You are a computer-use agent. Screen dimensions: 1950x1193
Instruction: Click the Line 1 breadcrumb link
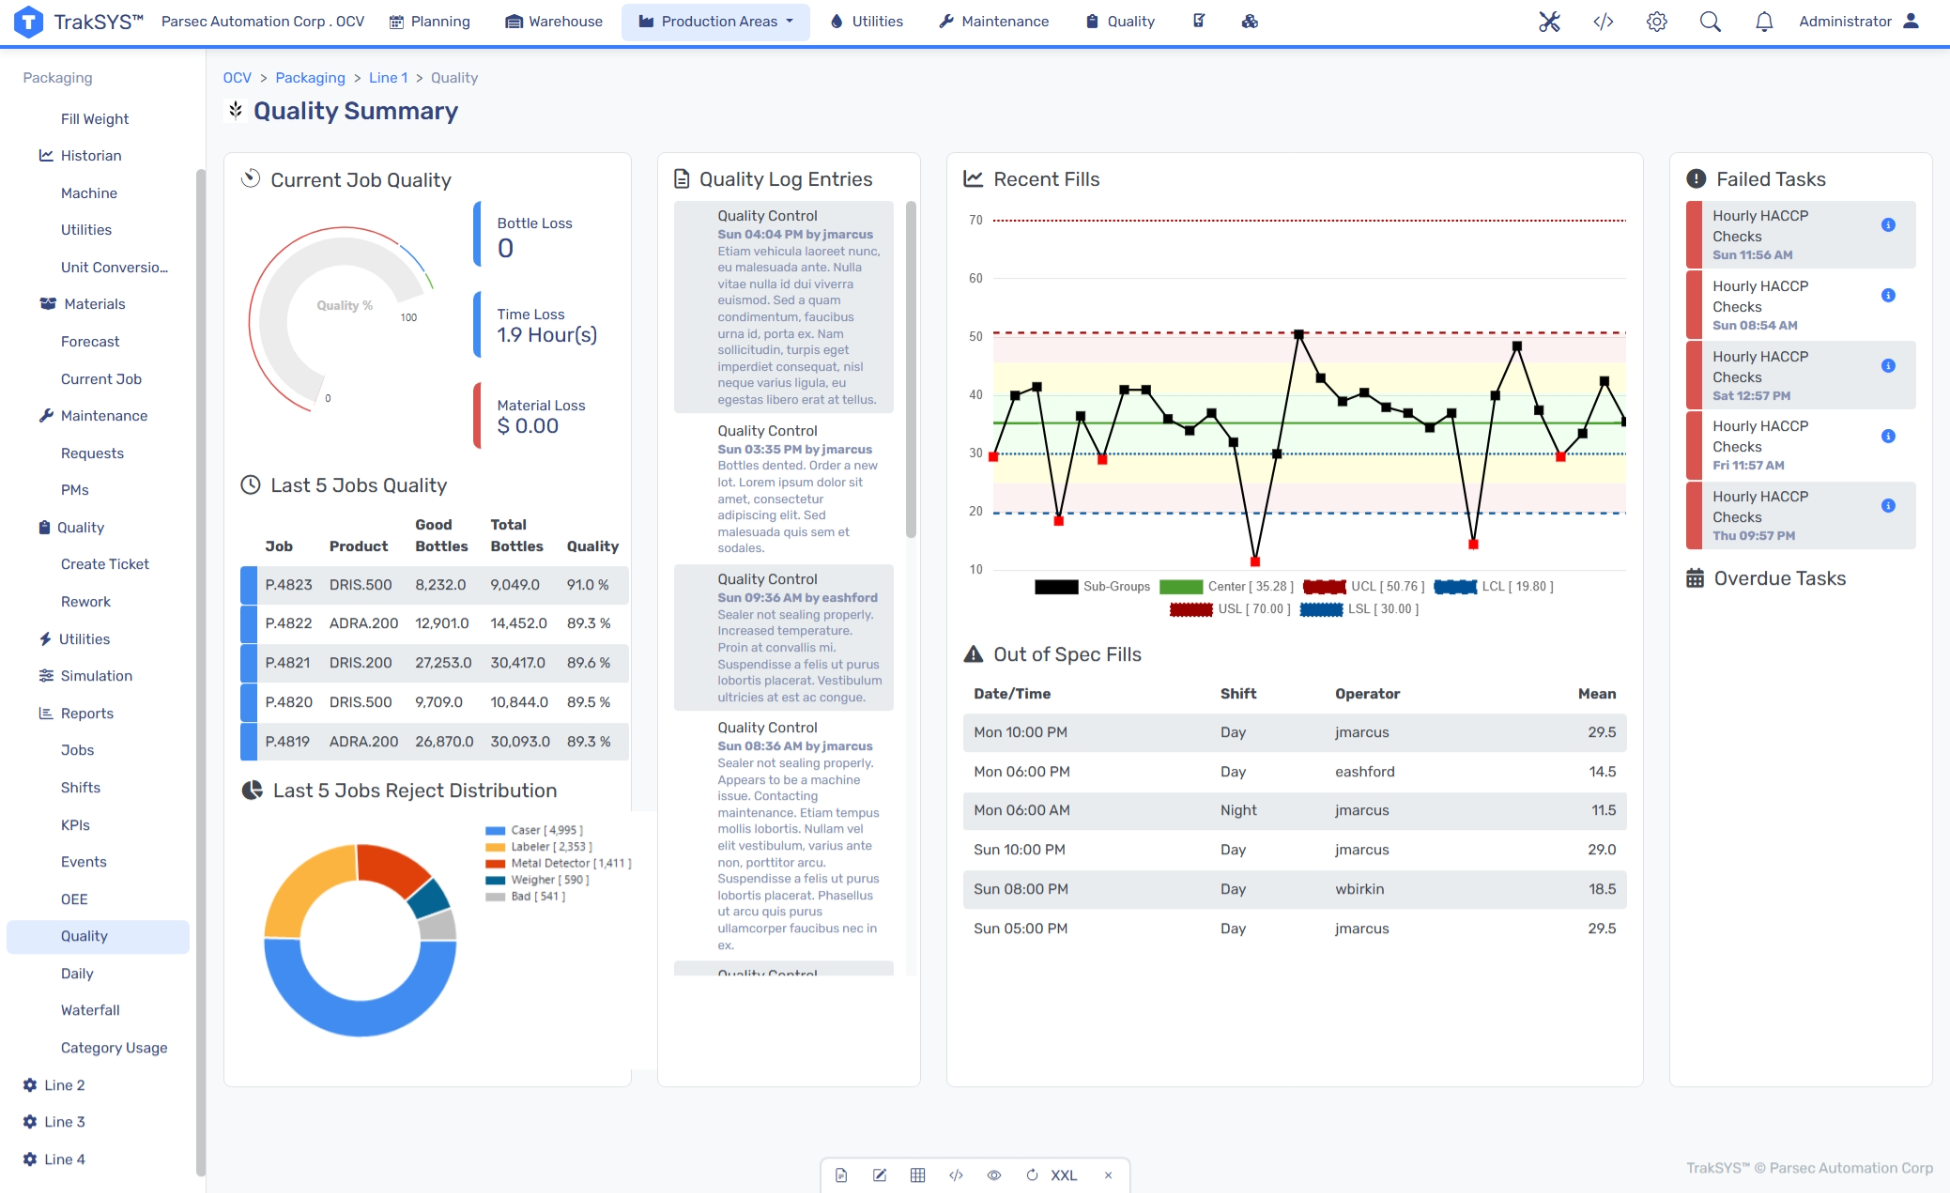point(388,78)
